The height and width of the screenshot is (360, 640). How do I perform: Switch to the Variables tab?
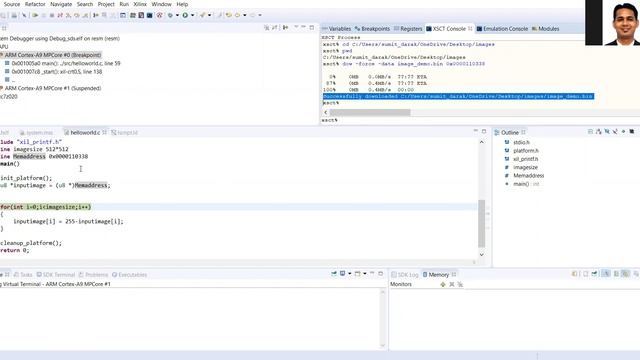[336, 29]
